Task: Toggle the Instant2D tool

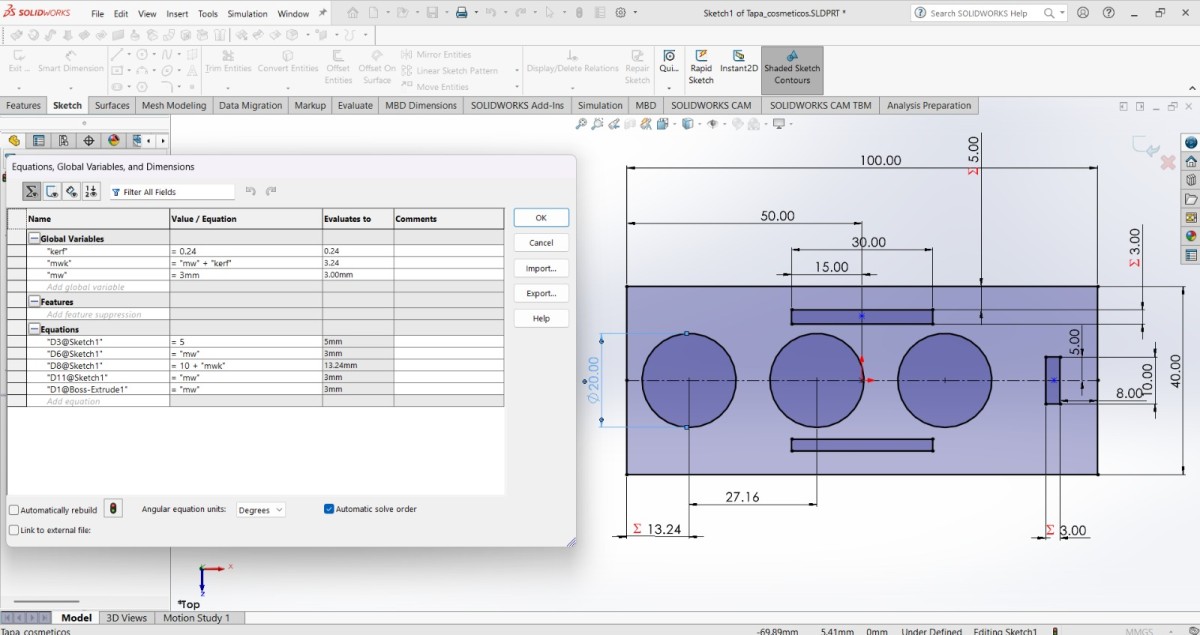Action: coord(739,62)
